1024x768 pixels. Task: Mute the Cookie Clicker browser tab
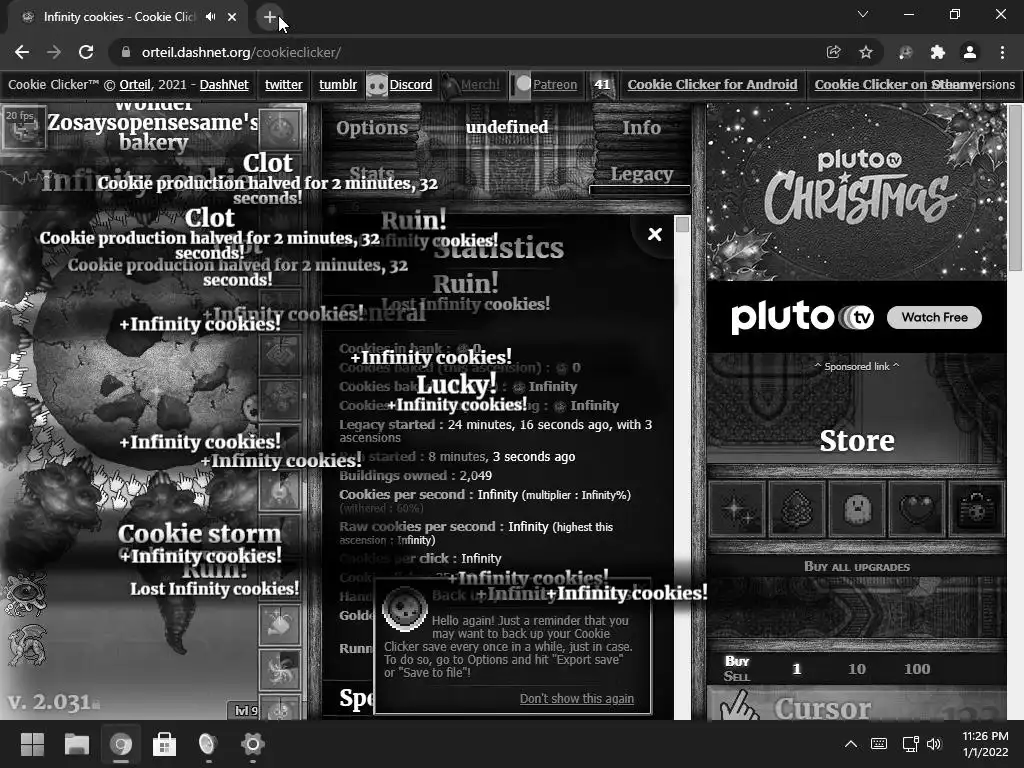tap(210, 17)
